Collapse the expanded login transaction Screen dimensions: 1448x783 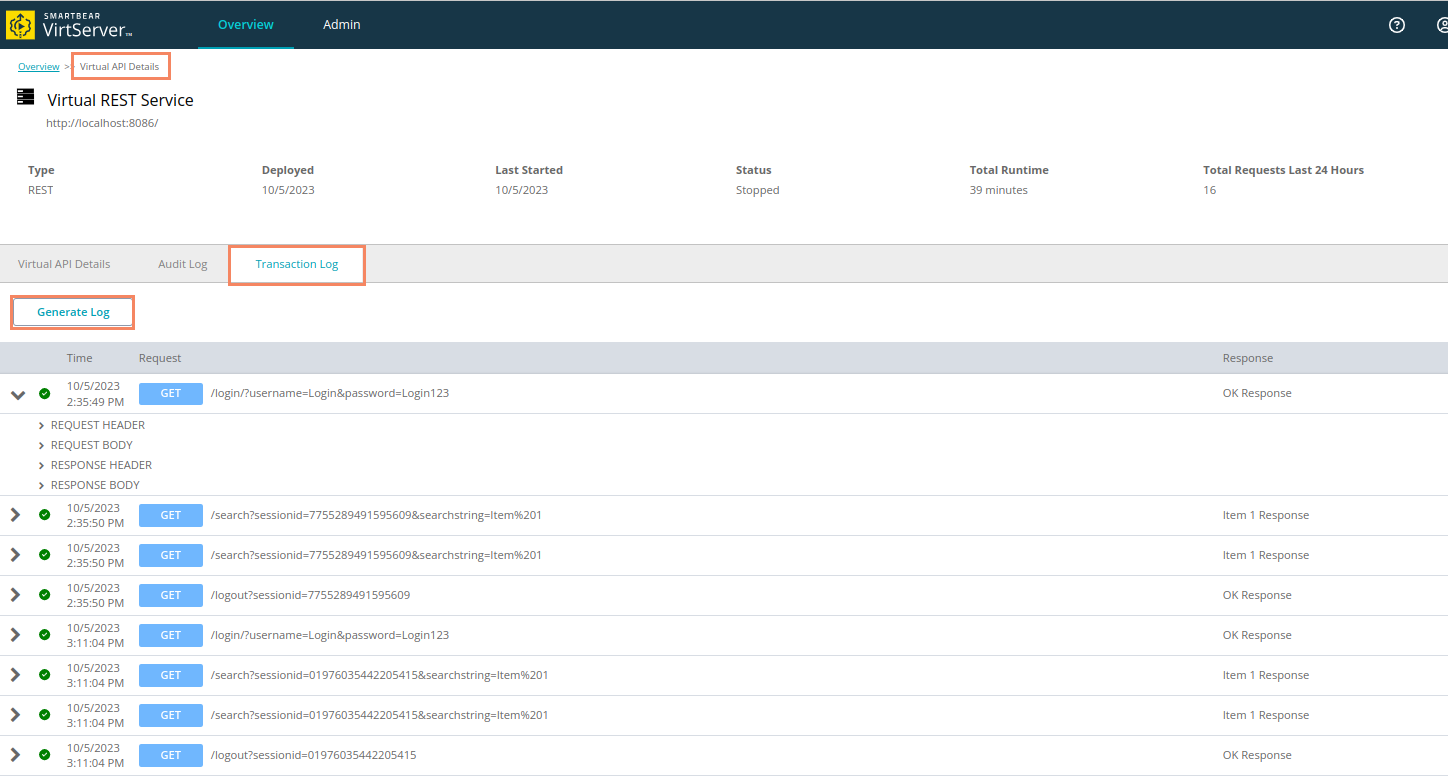coord(17,393)
